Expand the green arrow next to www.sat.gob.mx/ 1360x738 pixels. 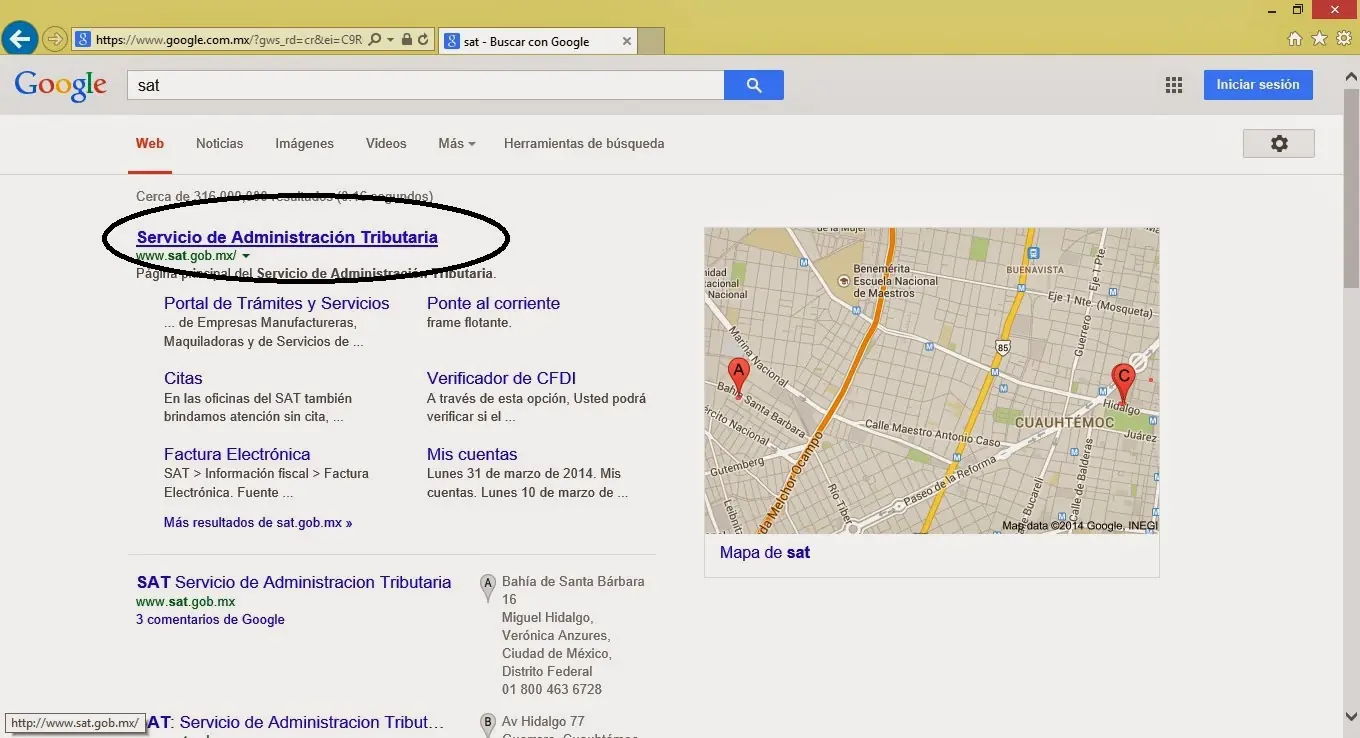(246, 256)
